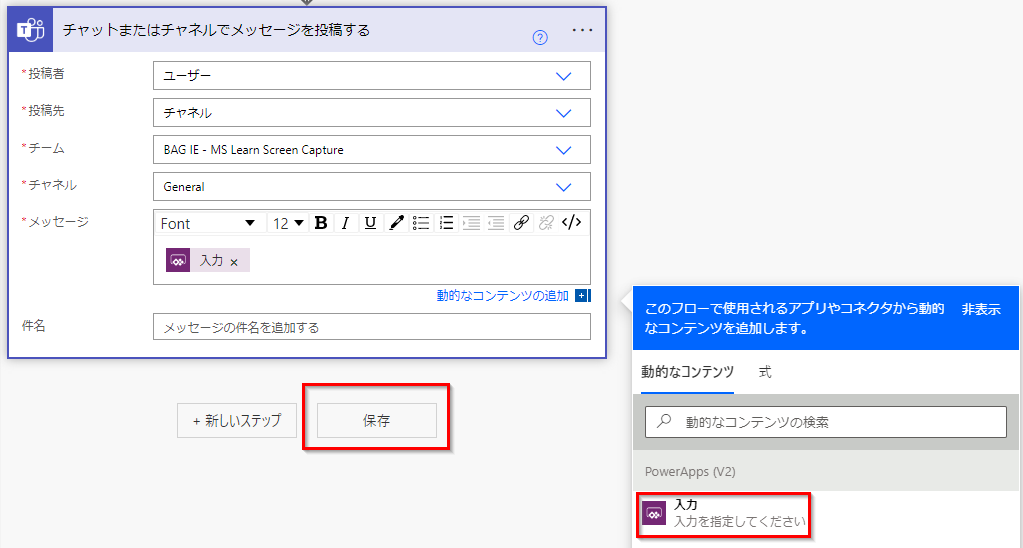The image size is (1023, 548).
Task: Click the blue plus icon beside 動的なコンテンツの追加
Action: pos(581,296)
